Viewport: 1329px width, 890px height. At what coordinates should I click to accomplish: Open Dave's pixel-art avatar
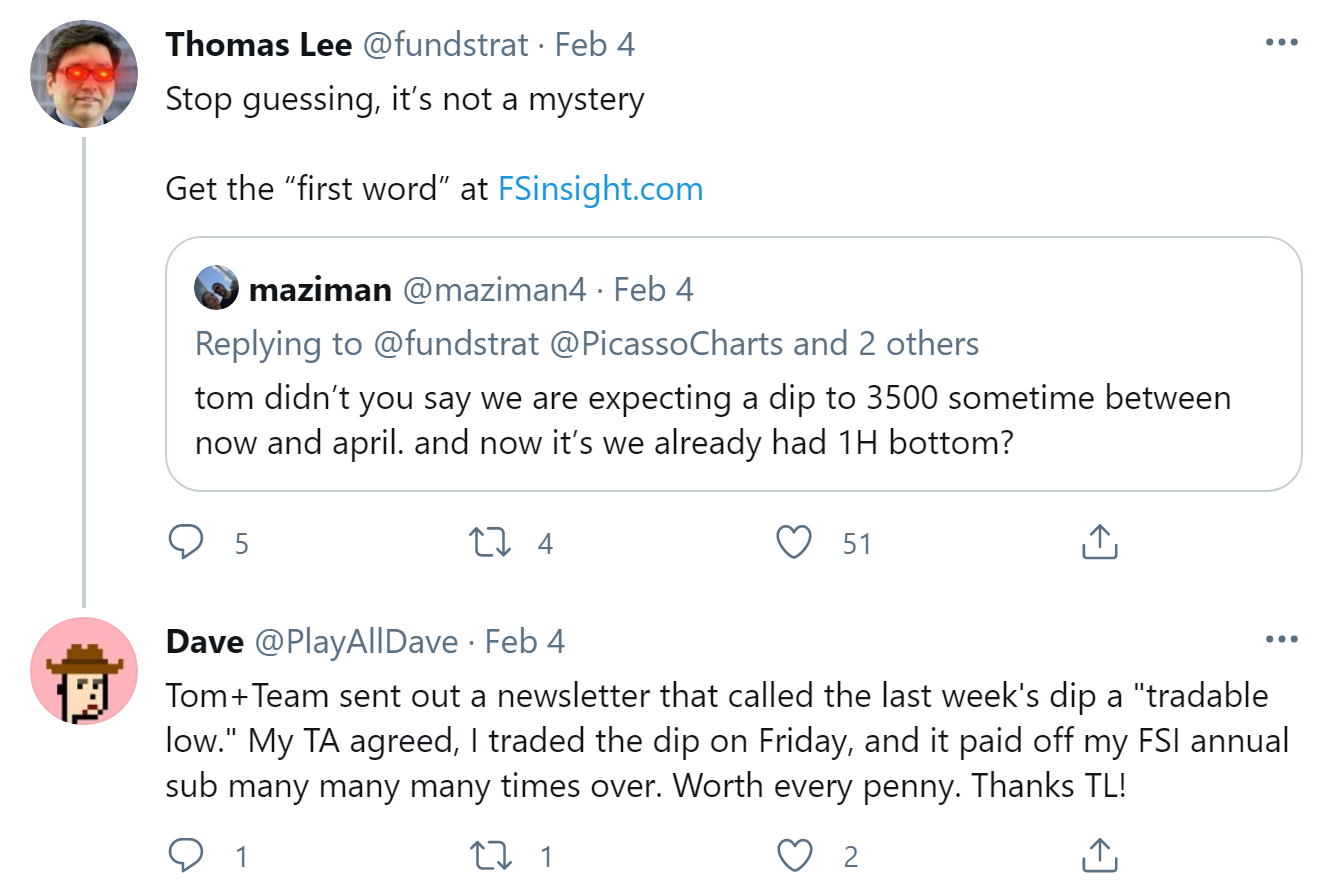84,670
